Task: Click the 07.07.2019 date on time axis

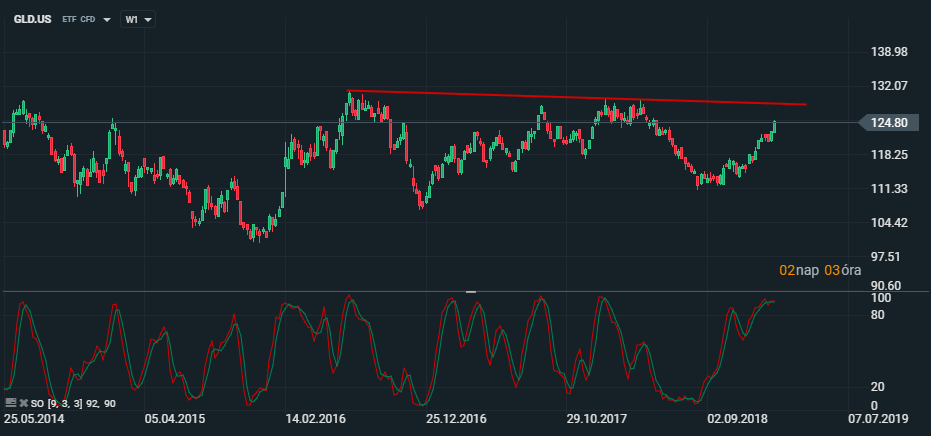Action: coord(877,420)
